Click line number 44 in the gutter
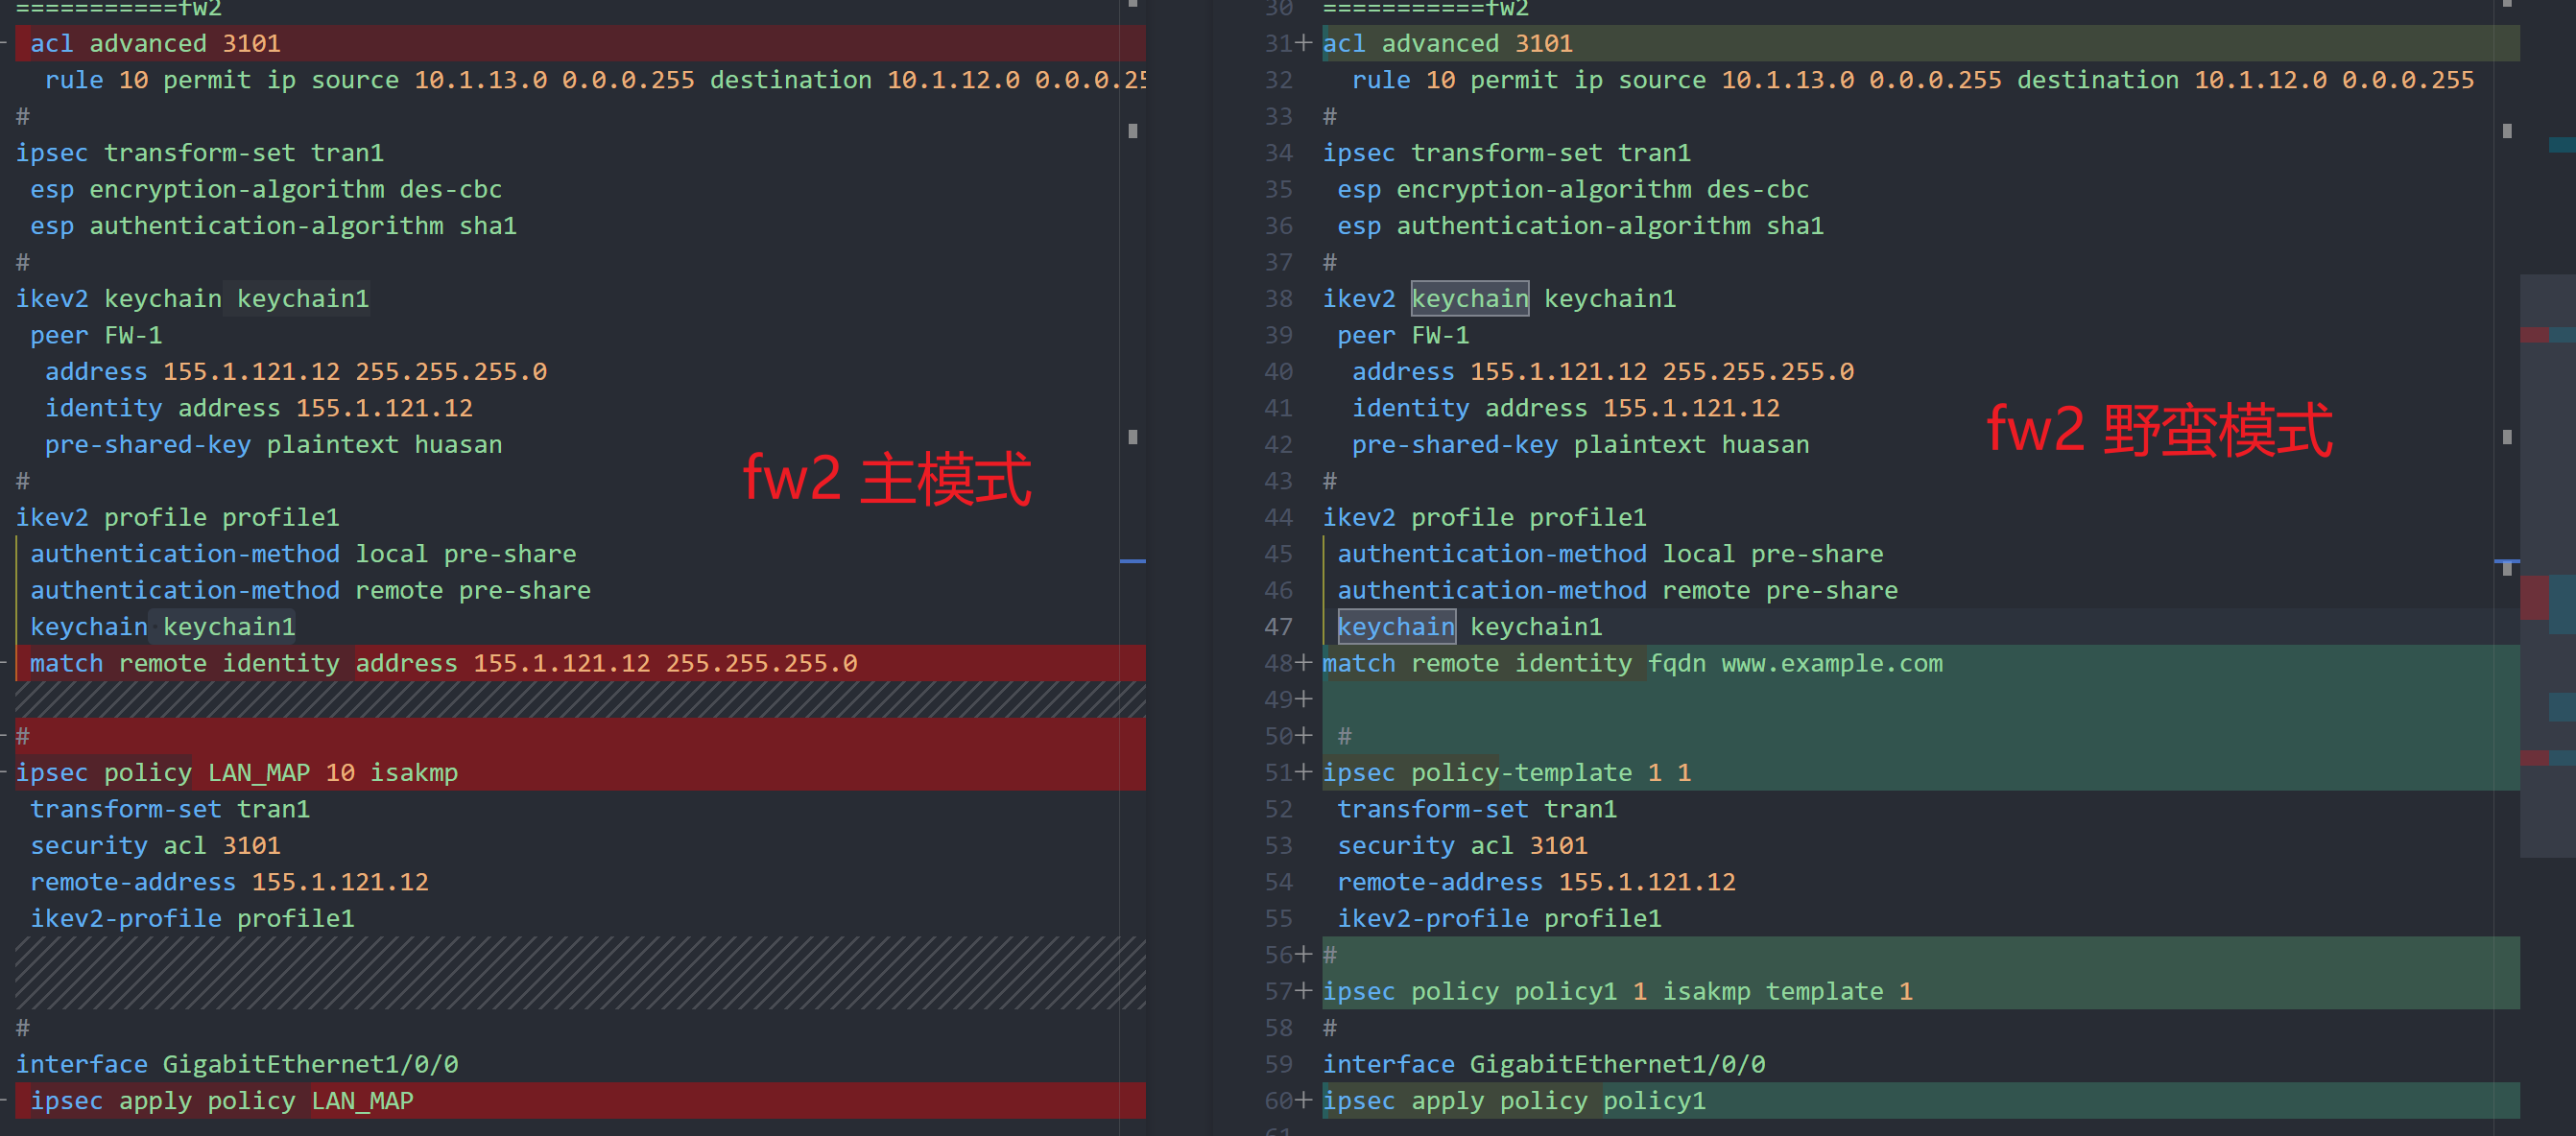This screenshot has height=1136, width=2576. pyautogui.click(x=1278, y=517)
